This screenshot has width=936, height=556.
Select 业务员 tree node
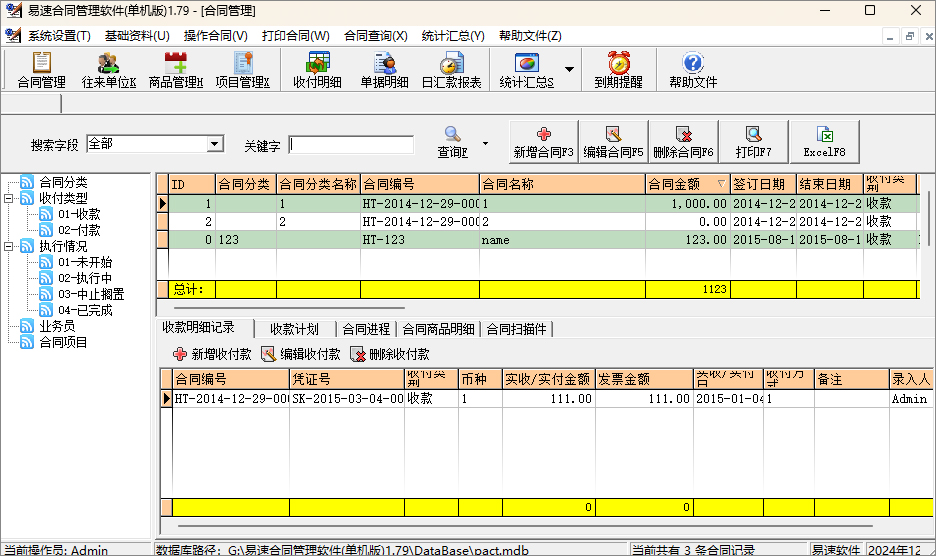point(57,326)
